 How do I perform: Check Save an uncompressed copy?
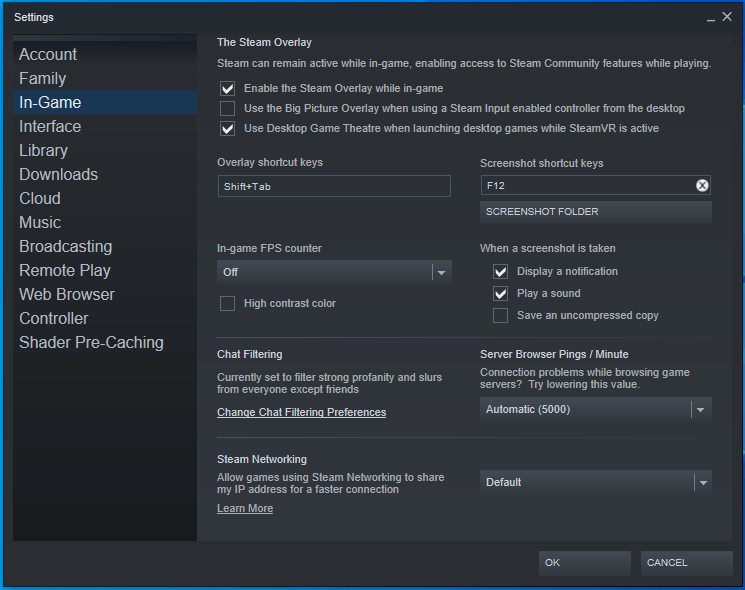click(501, 315)
